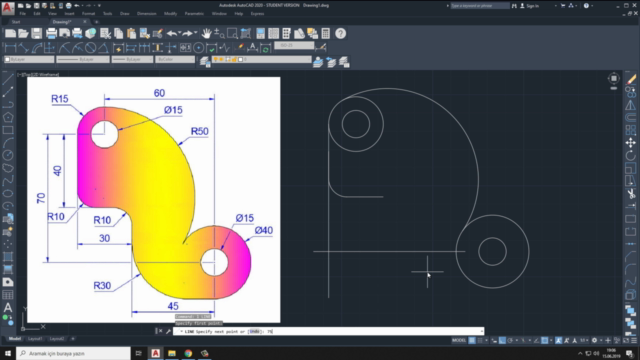Select the Offset modify tool
The image size is (640, 360).
631,118
